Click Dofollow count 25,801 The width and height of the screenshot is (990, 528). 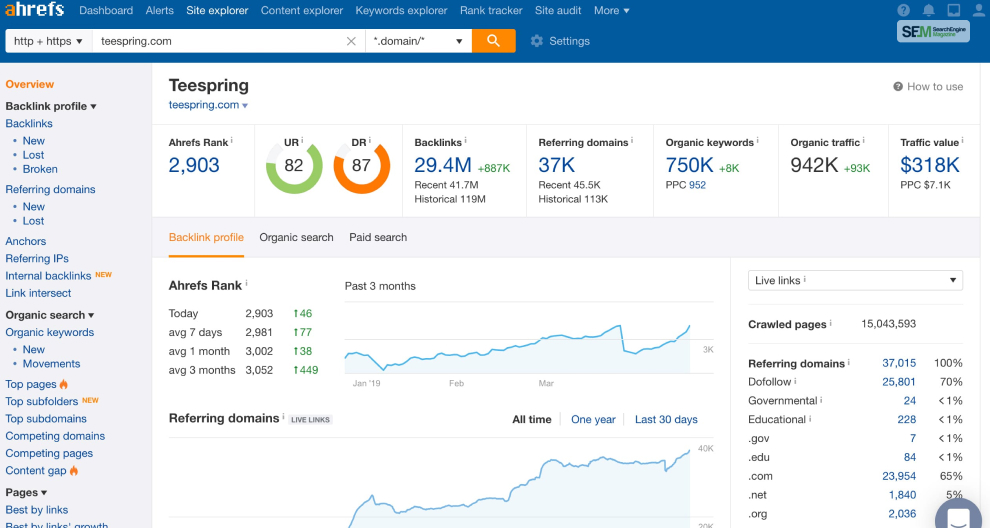(898, 382)
